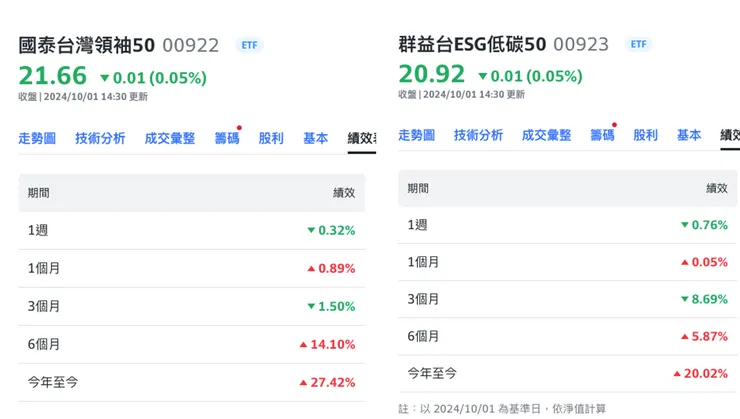Click 1個月 row label in 00923 table
The width and height of the screenshot is (740, 419).
[423, 262]
